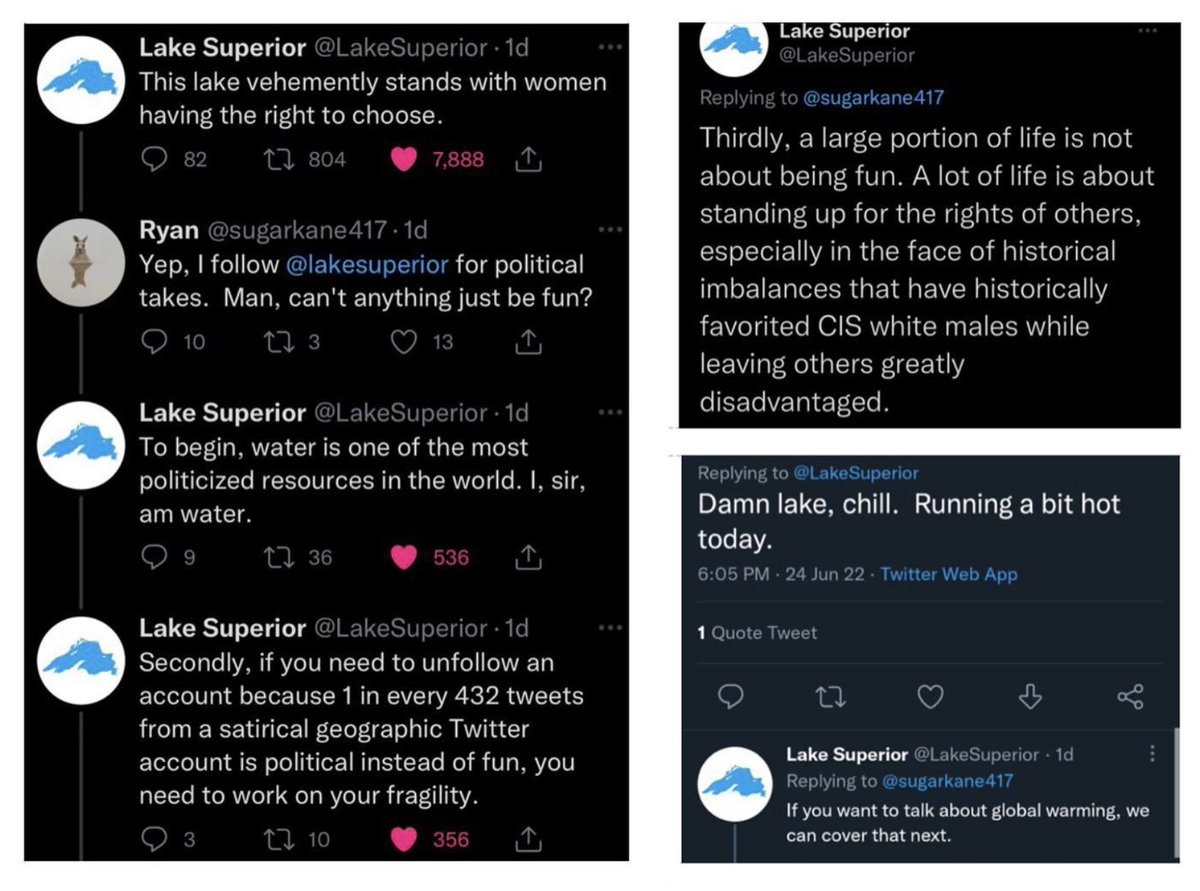Retweet the 'Damn lake, chill' tweet

point(831,697)
